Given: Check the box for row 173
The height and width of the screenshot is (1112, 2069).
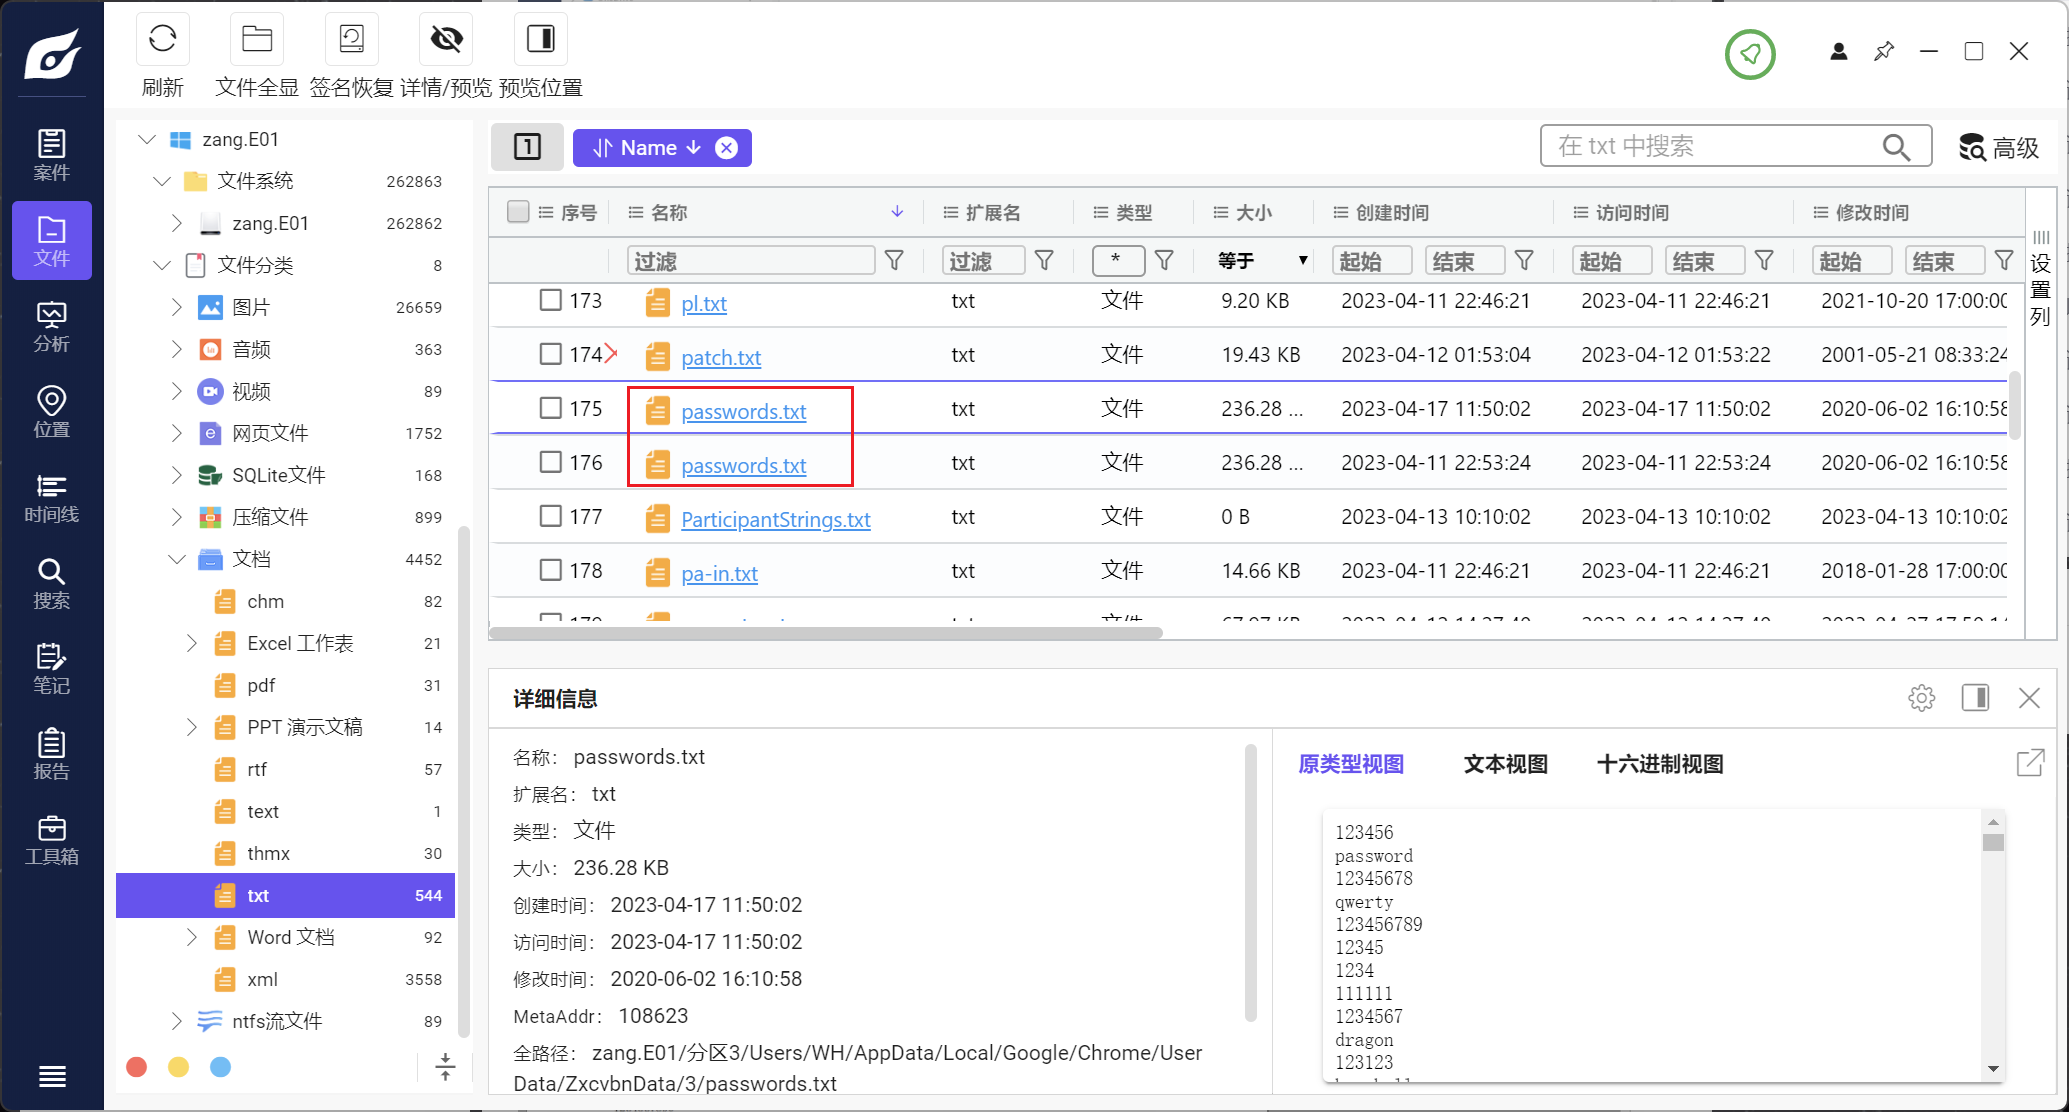Looking at the screenshot, I should click(550, 300).
